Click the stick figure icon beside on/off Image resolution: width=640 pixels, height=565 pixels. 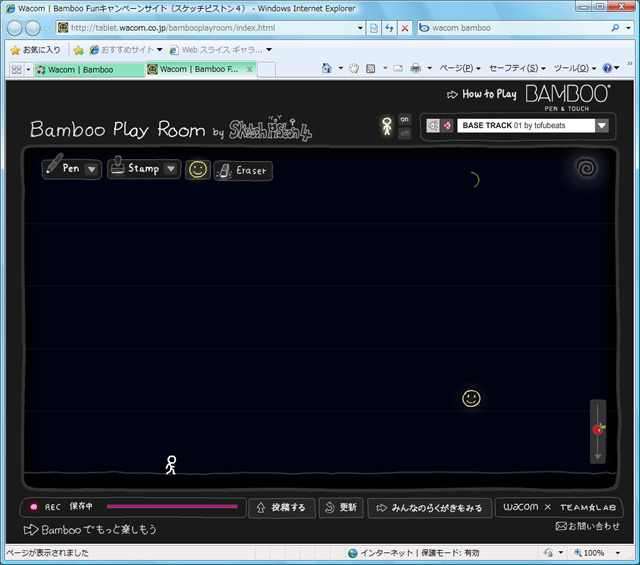click(387, 127)
